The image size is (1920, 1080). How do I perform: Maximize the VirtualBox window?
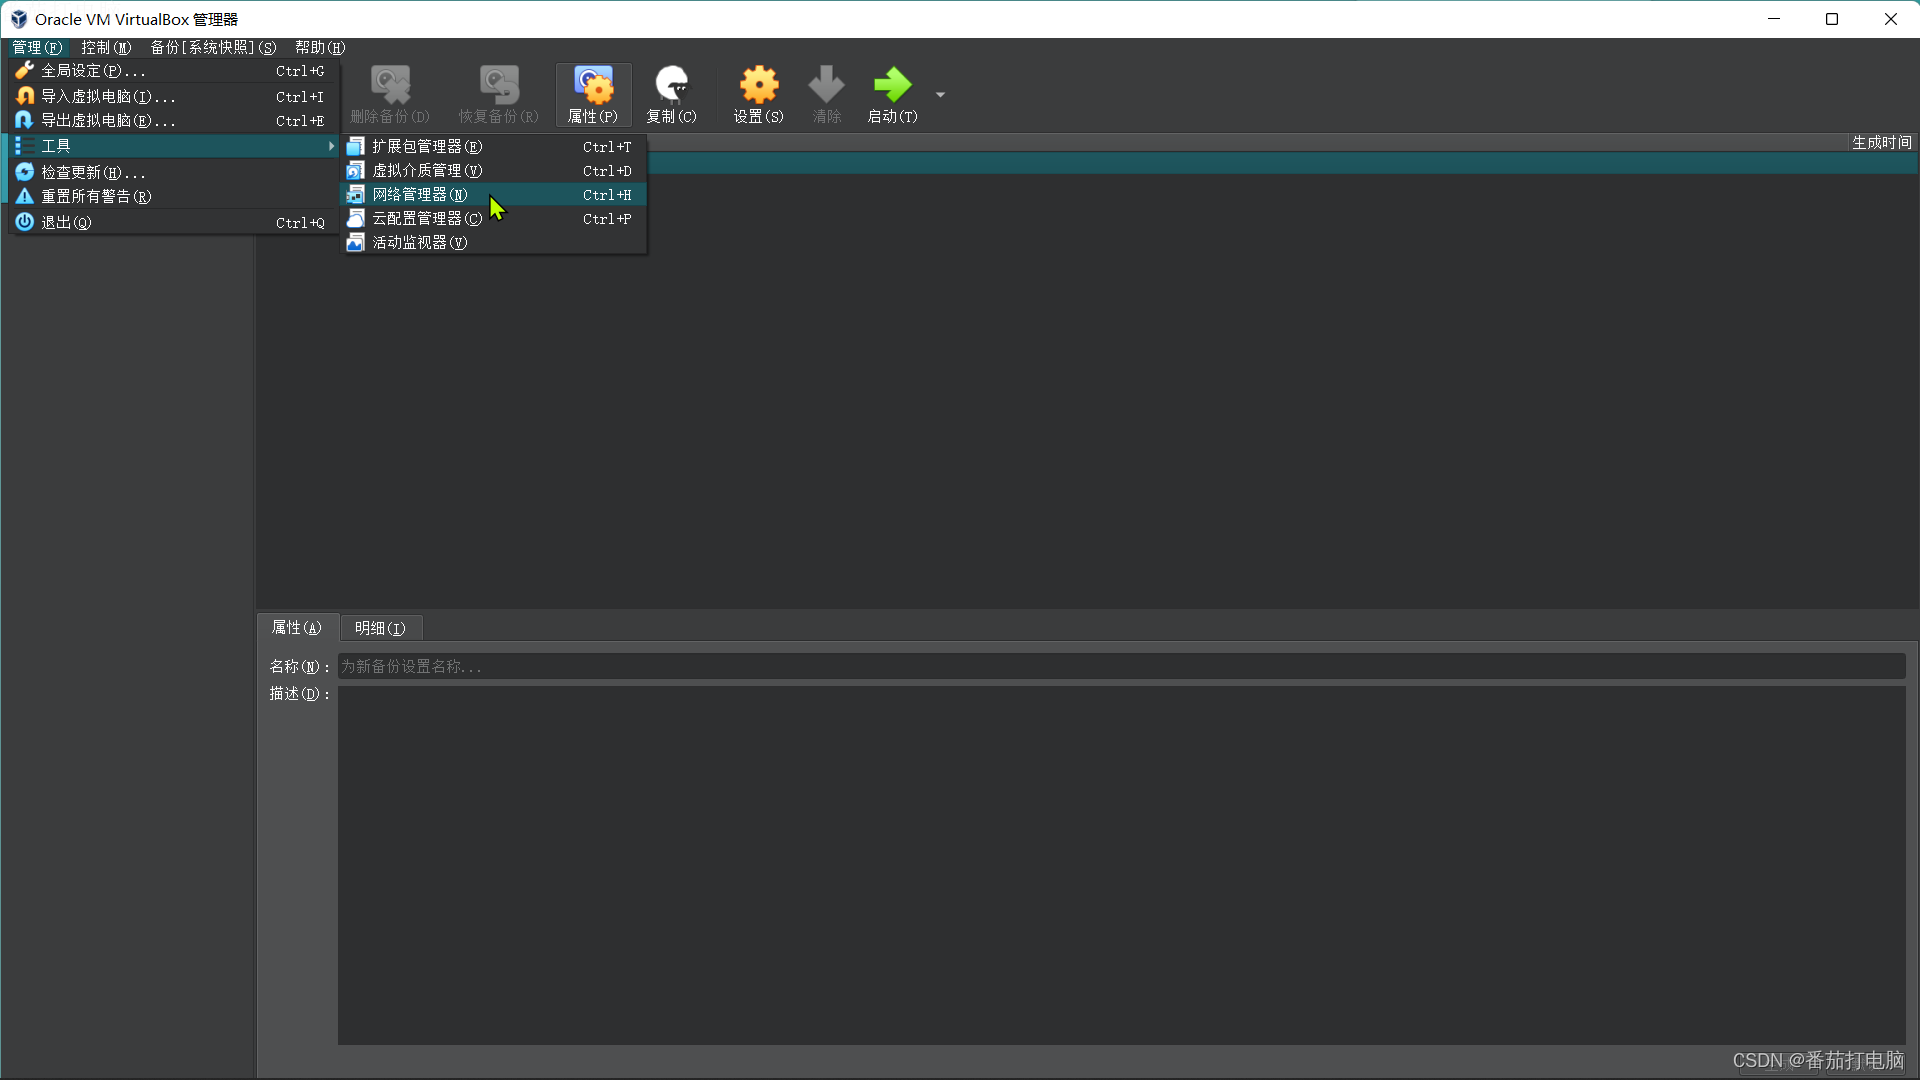tap(1832, 19)
